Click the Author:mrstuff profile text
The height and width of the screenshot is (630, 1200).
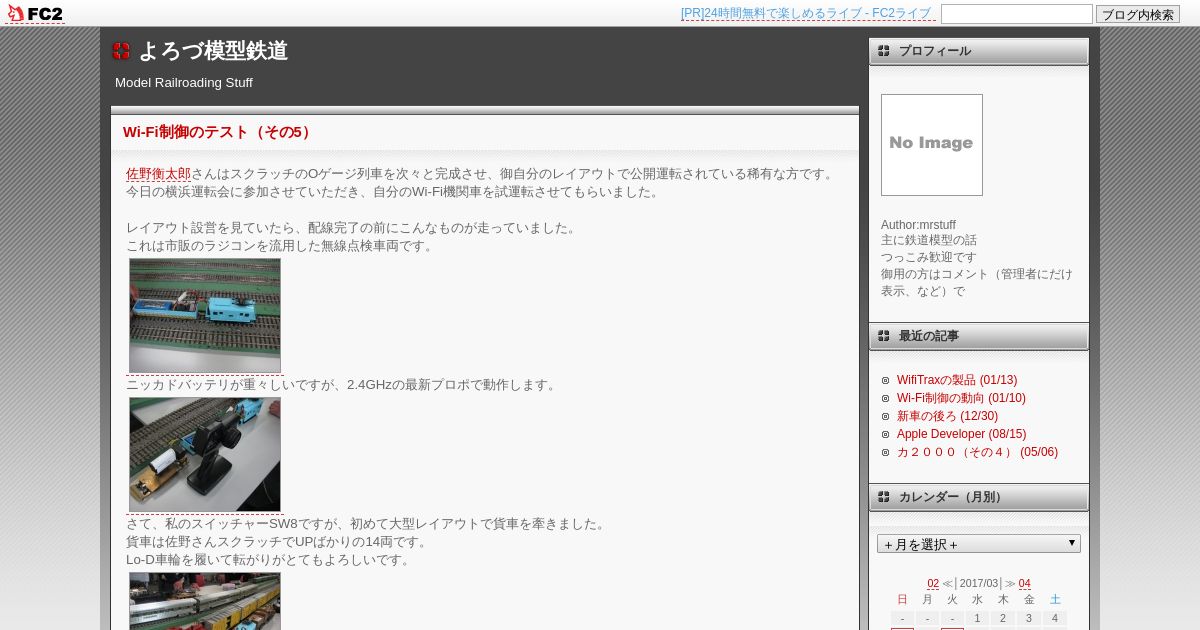(918, 225)
